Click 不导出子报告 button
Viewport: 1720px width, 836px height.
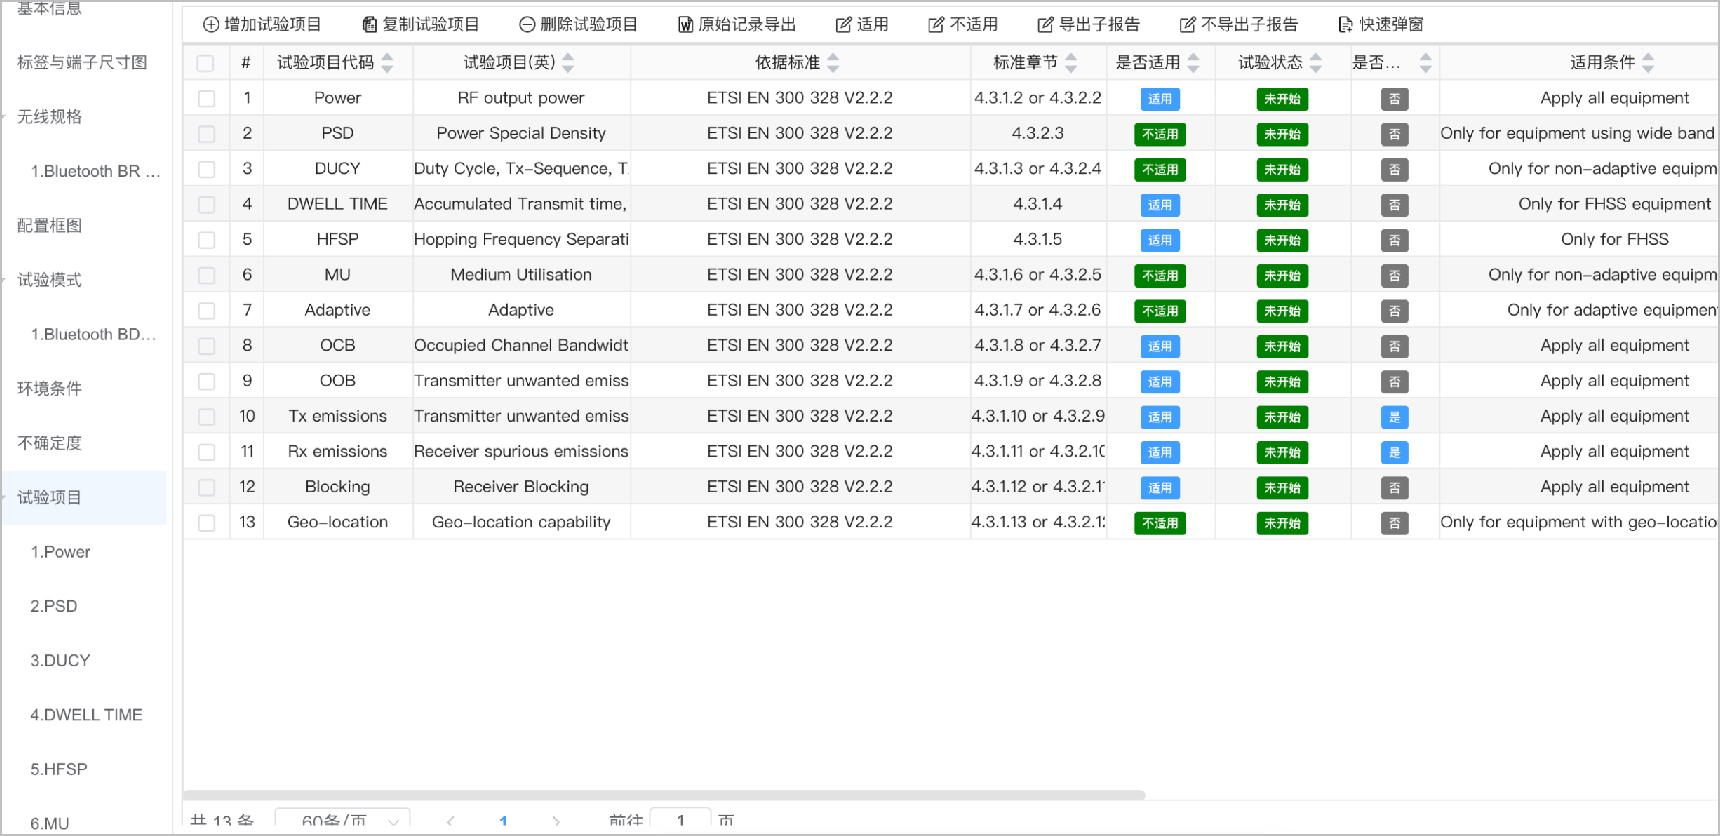point(1239,24)
